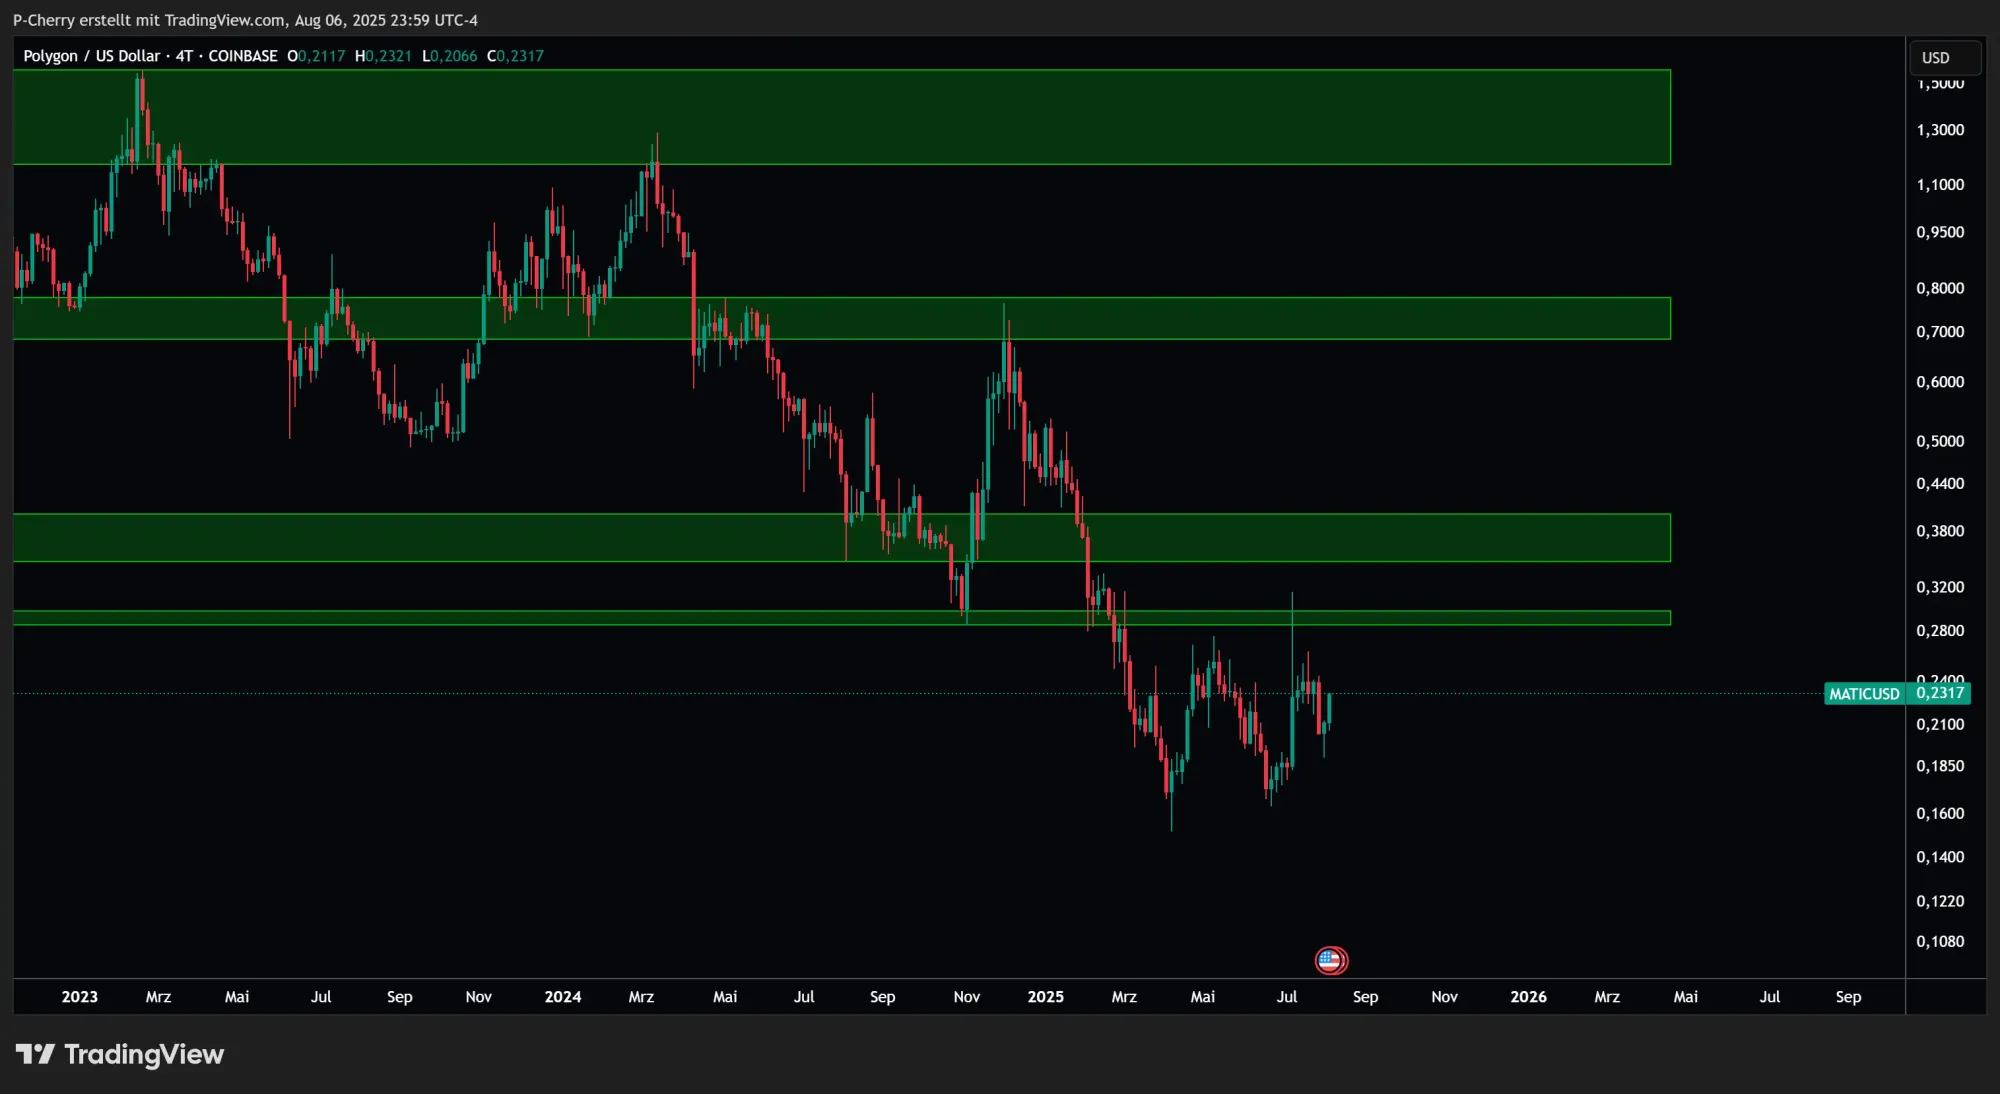Select the thin green zone just above 0,2800
2000x1094 pixels.
(x=842, y=618)
